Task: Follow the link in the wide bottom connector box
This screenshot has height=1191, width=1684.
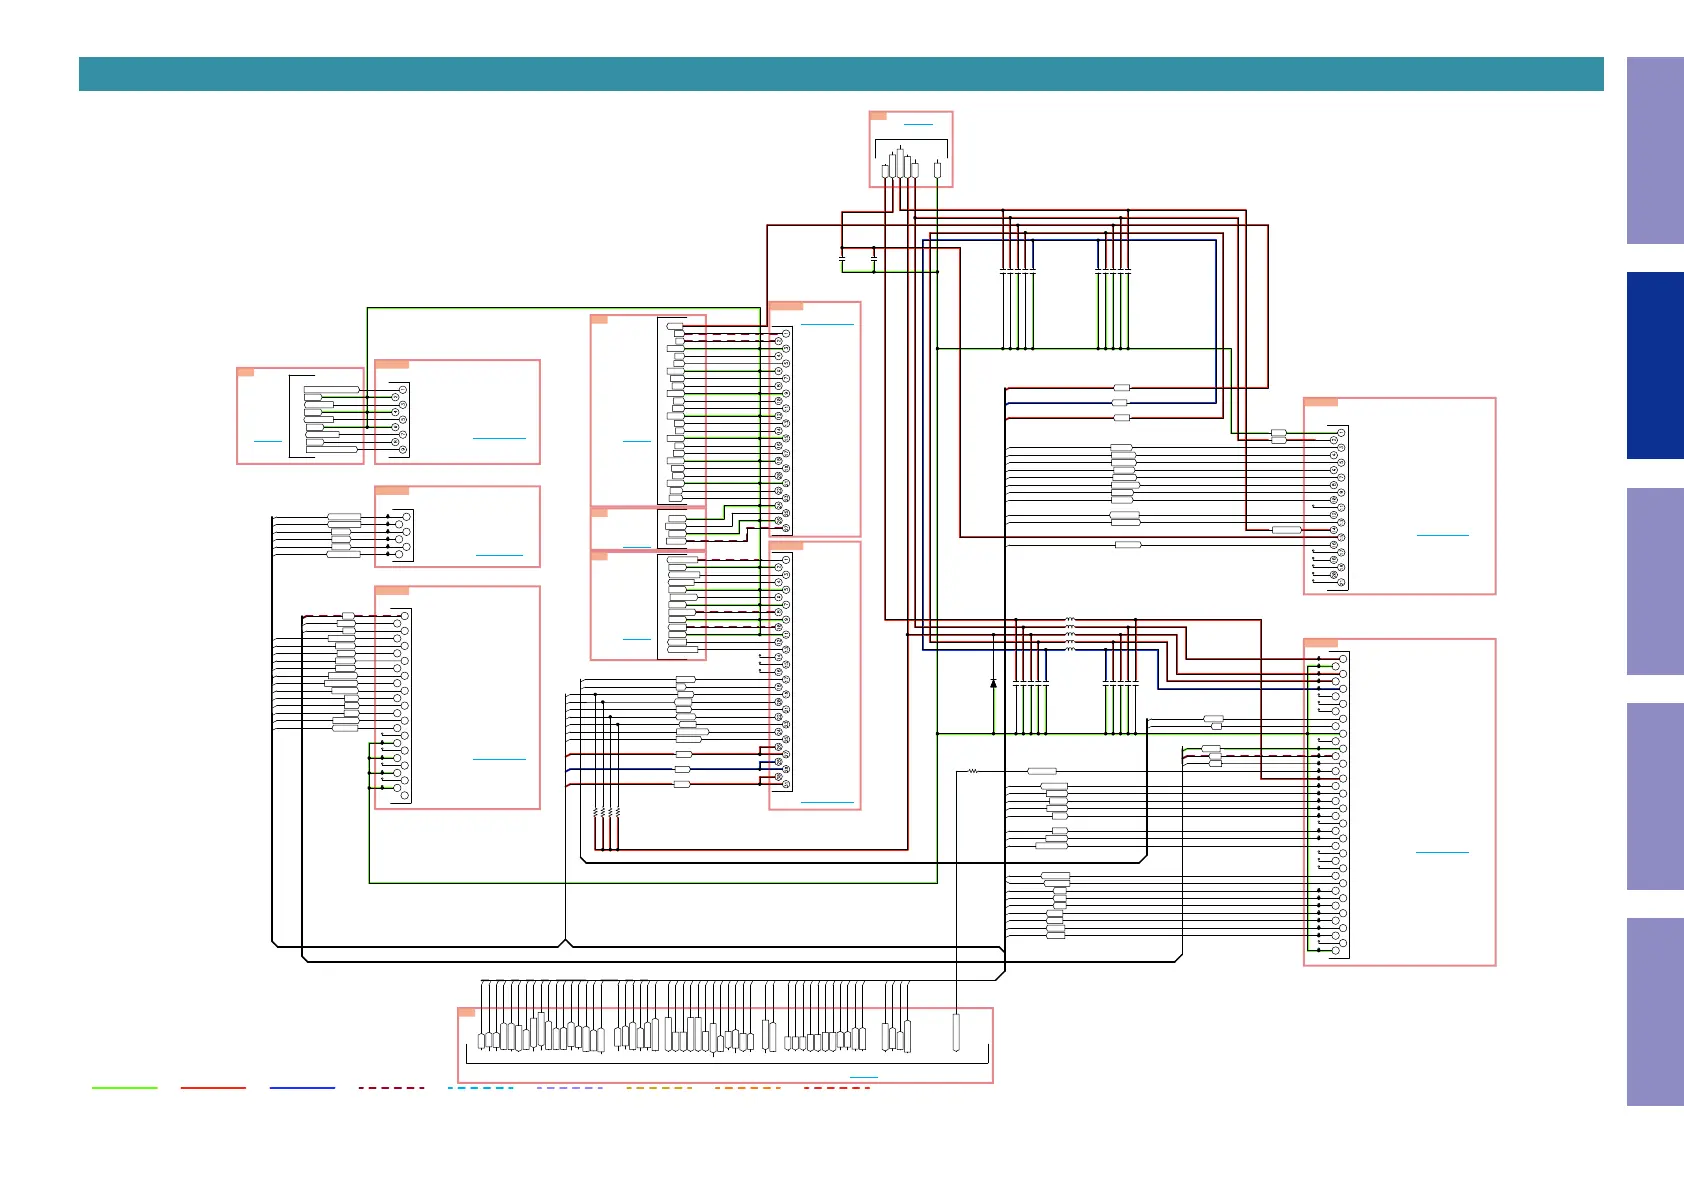Action: coord(863,1077)
